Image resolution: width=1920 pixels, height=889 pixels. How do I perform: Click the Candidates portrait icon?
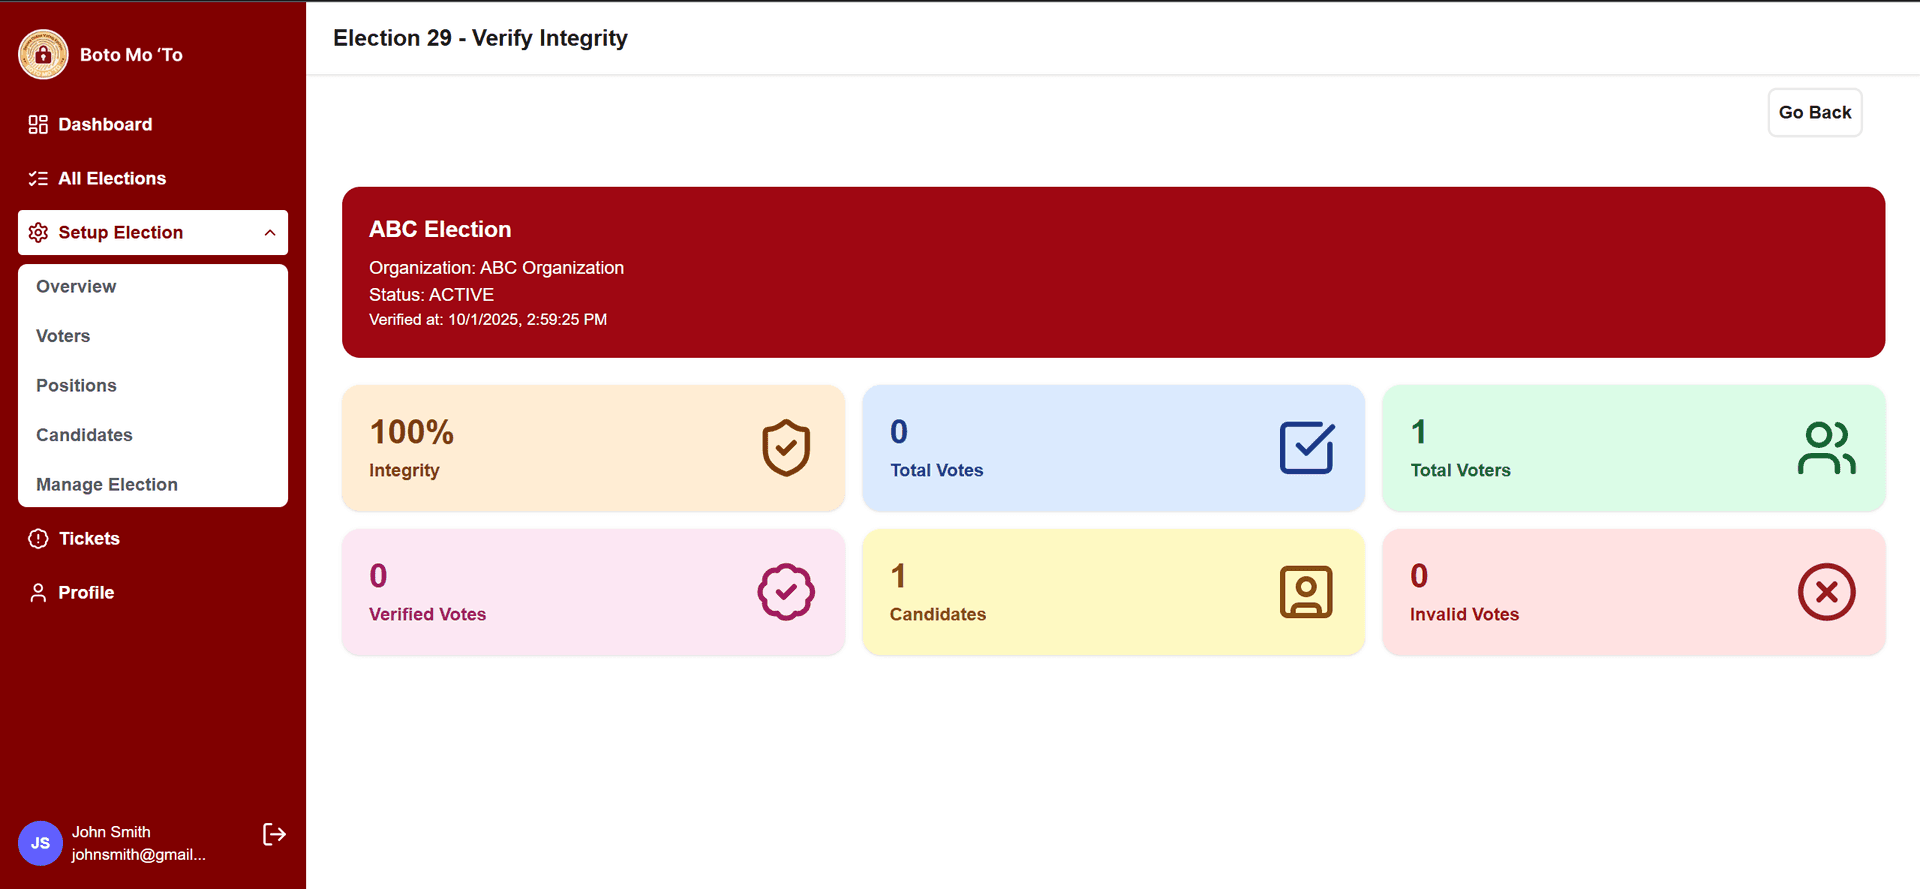click(x=1306, y=592)
